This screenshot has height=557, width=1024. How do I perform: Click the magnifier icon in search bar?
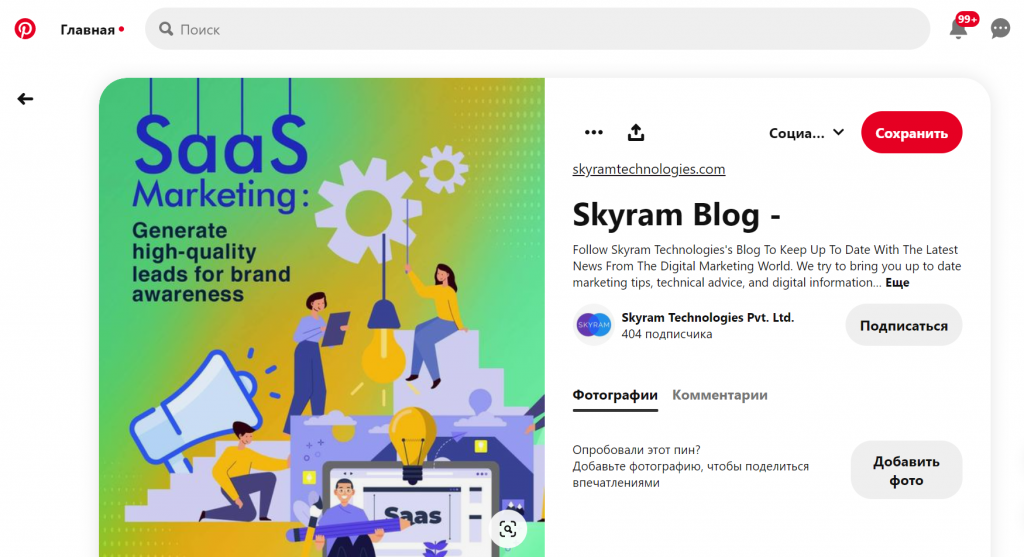(x=166, y=29)
